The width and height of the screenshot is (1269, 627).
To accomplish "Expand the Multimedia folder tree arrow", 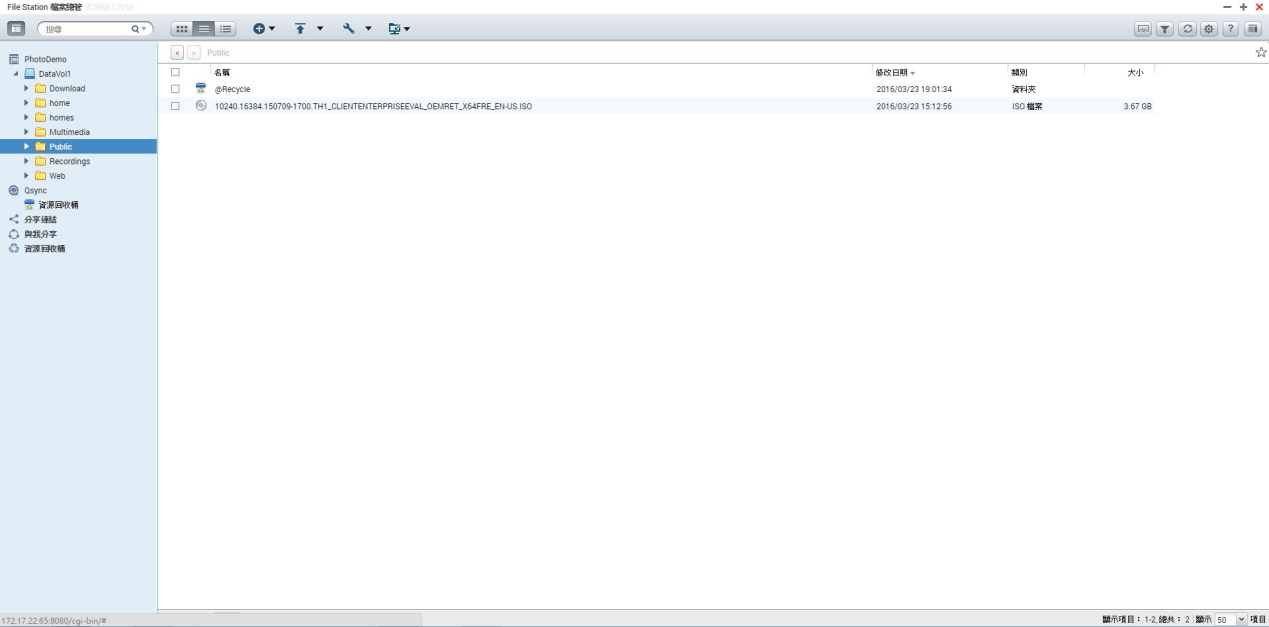I will pos(27,132).
